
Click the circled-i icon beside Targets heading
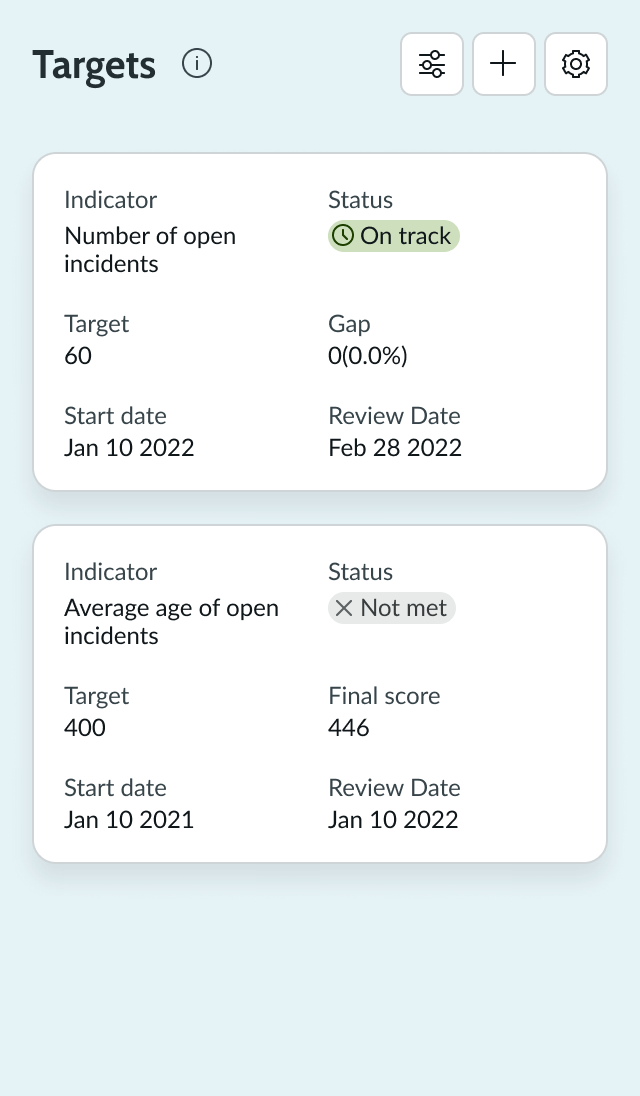tap(197, 63)
